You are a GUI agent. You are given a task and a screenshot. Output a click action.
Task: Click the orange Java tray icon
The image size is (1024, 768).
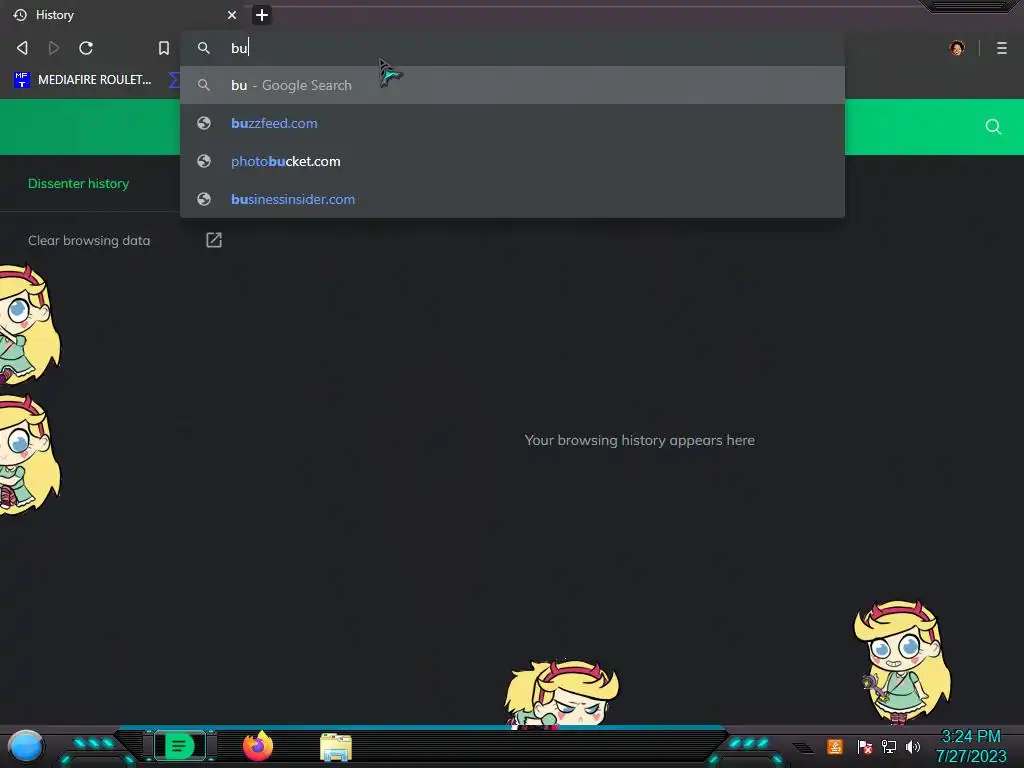click(835, 746)
